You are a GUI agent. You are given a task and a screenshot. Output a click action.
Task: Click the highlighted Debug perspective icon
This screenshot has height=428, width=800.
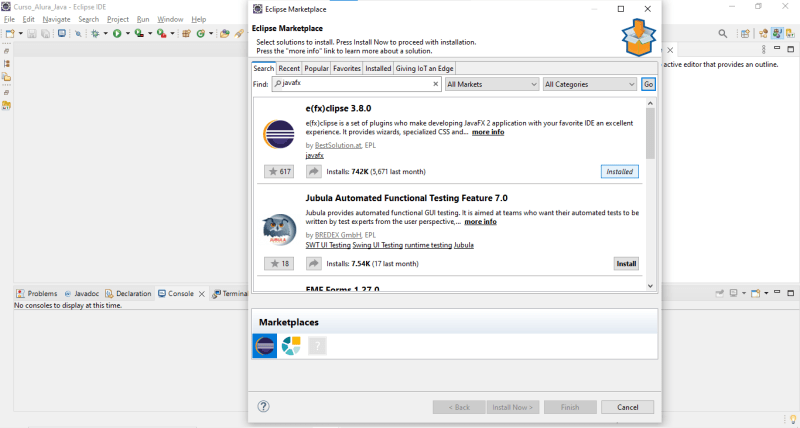(x=777, y=34)
